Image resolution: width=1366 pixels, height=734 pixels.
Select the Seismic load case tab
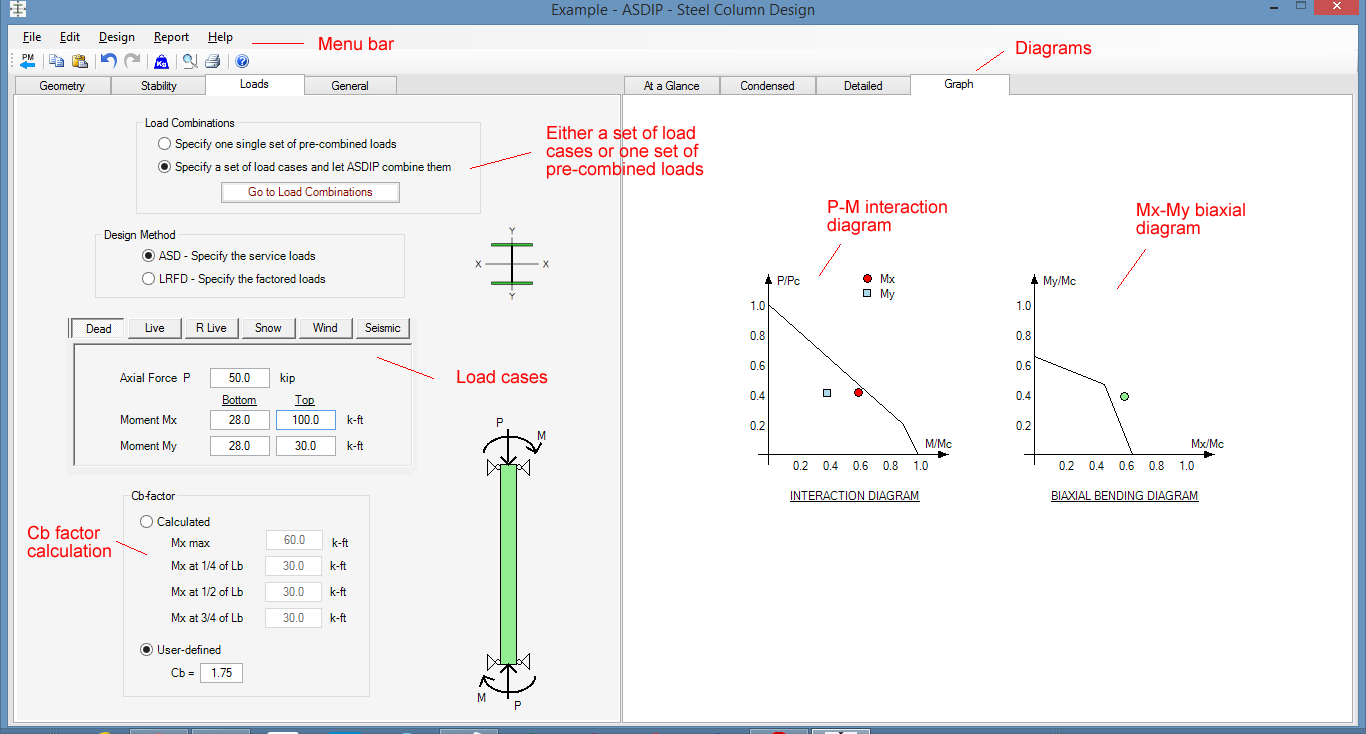(x=382, y=328)
